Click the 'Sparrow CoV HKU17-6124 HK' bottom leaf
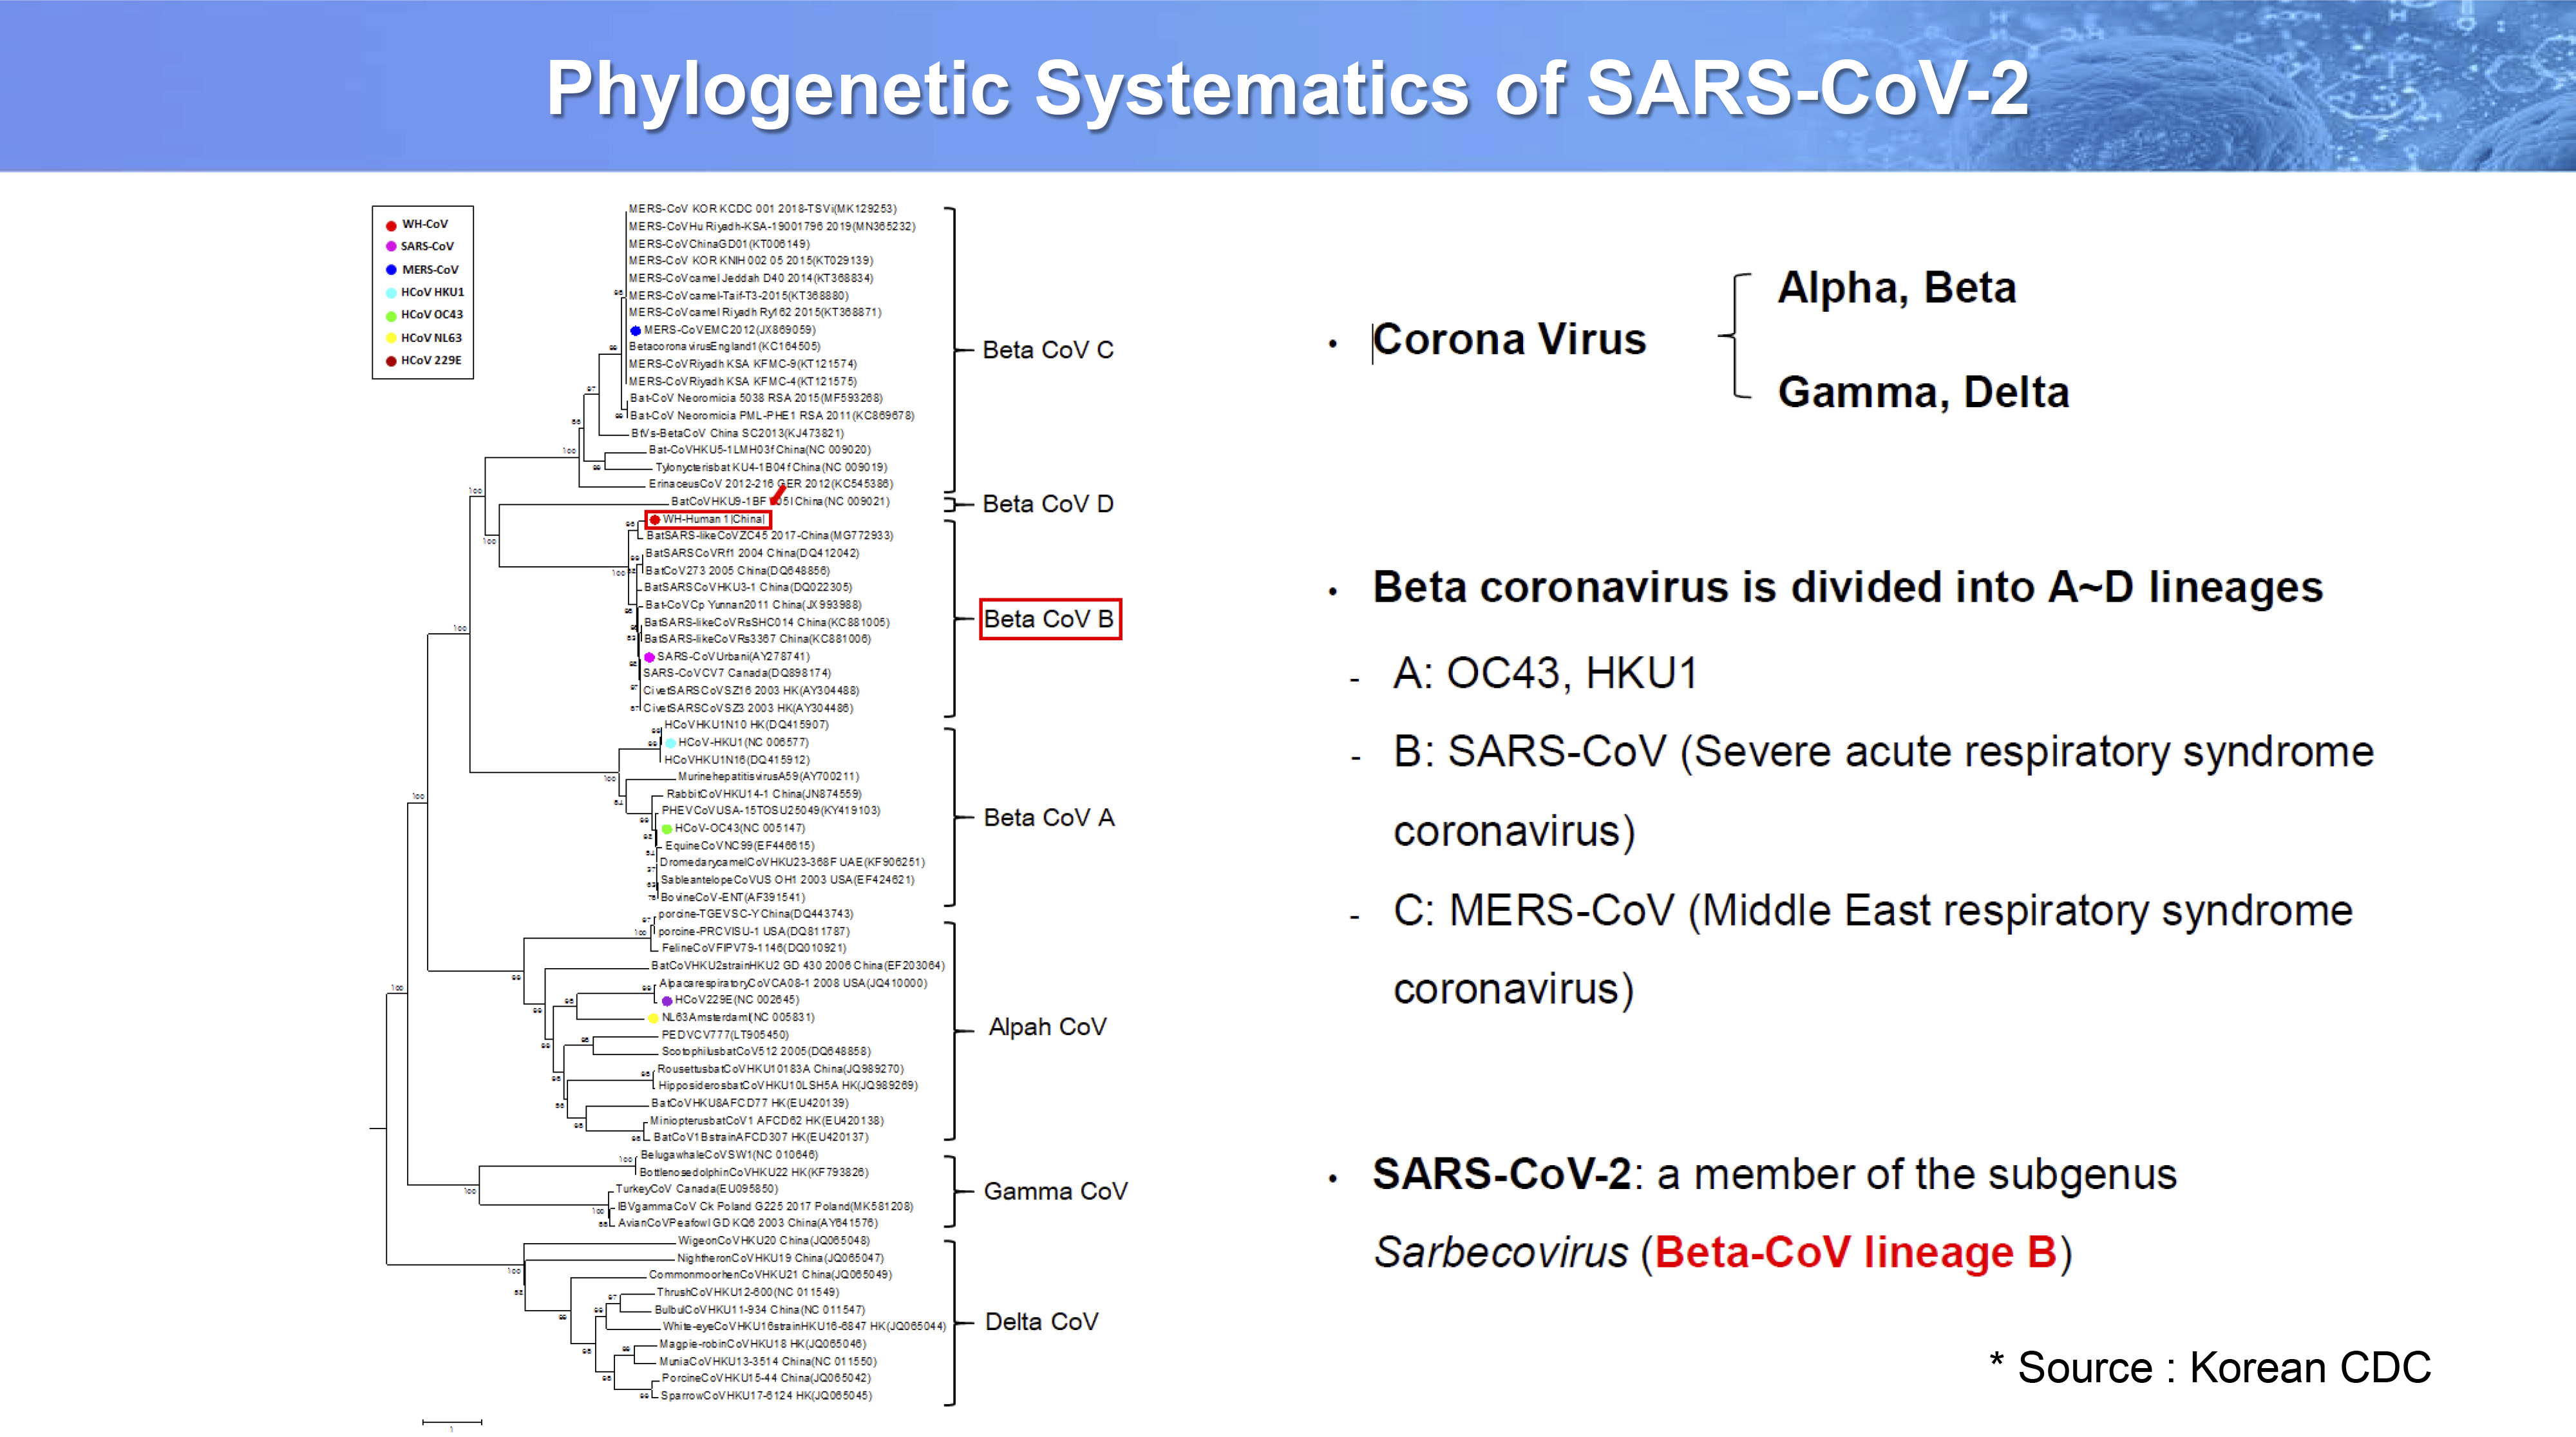2576x1437 pixels. [x=766, y=1396]
